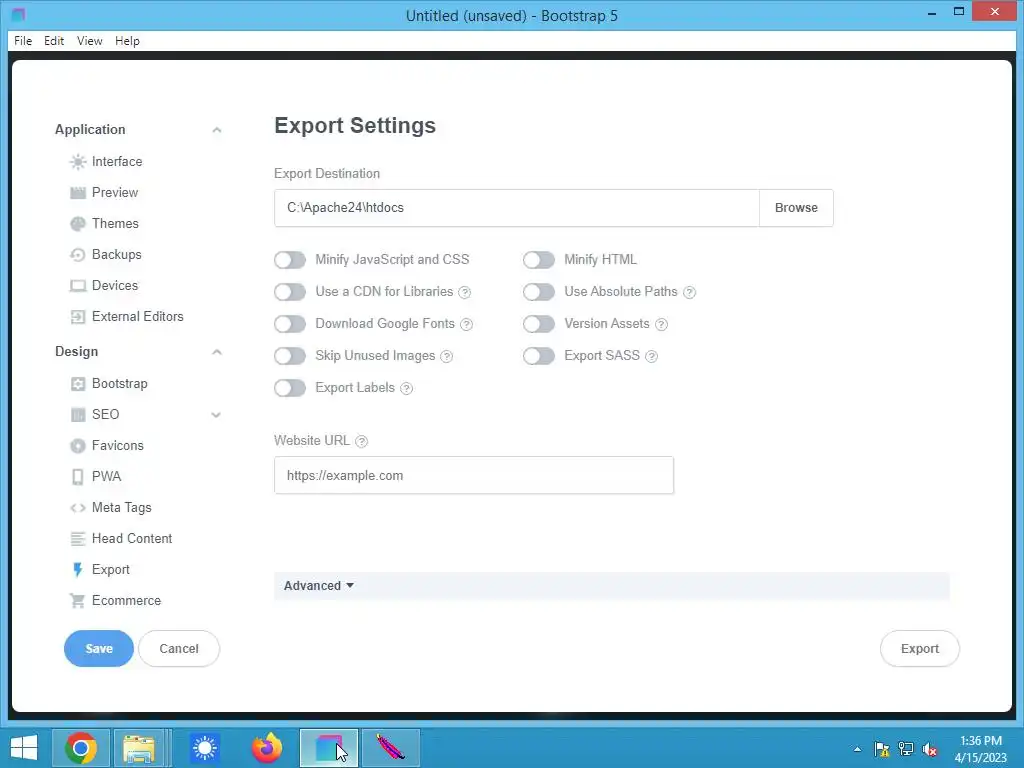Enable Skip Unused Images switch

pyautogui.click(x=290, y=356)
